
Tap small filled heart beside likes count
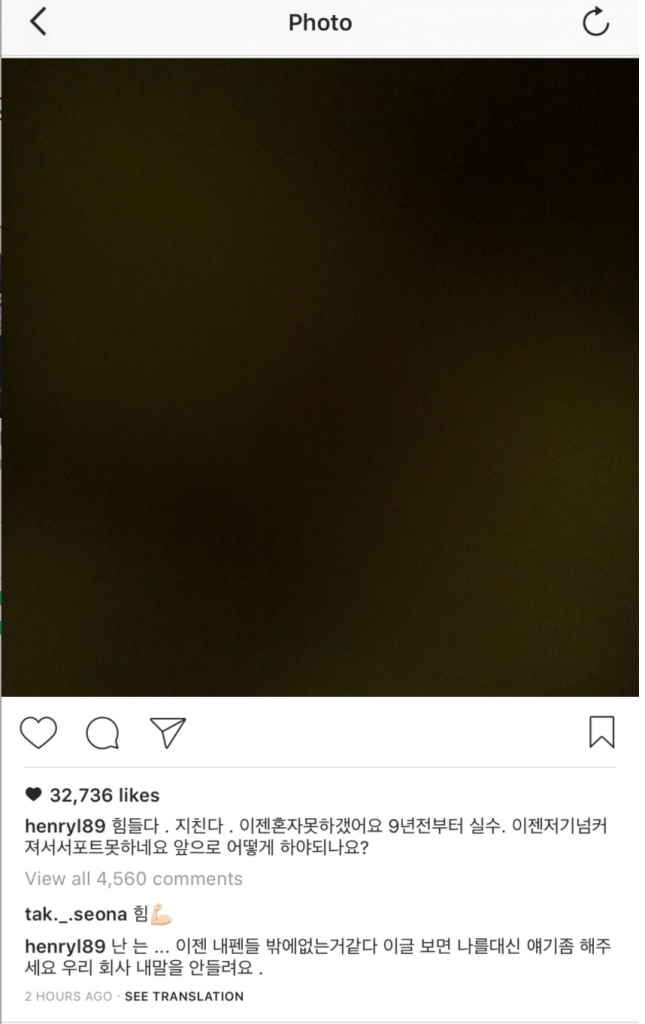coord(33,794)
